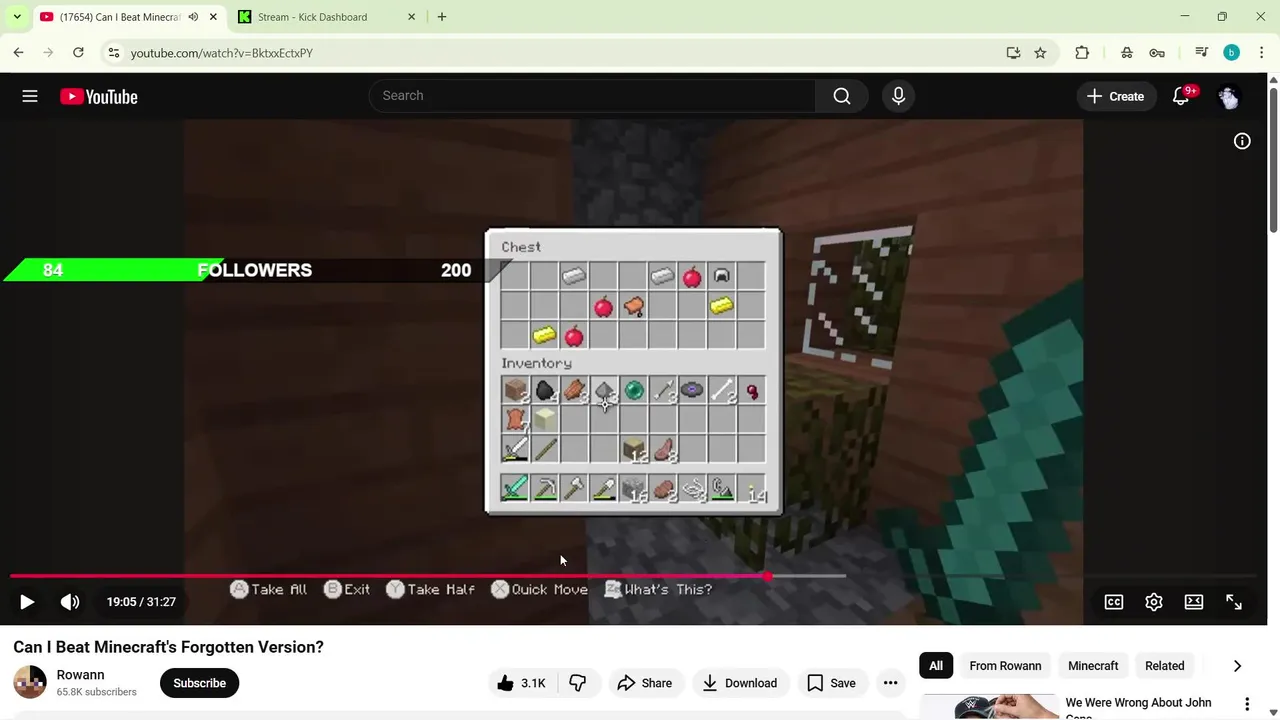
Task: Open Chrome three-dot menu
Action: (1261, 53)
